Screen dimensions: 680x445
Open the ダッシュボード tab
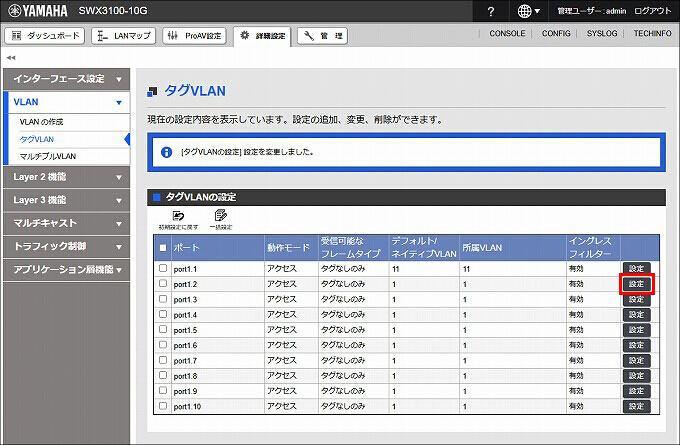tap(46, 36)
